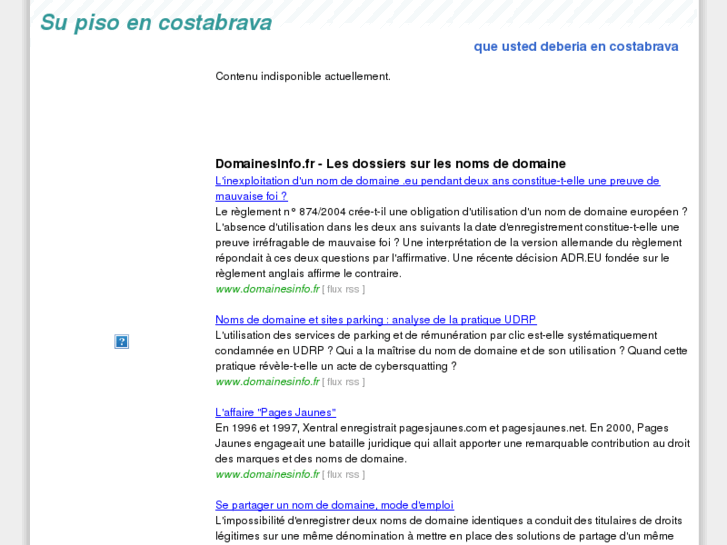Visit www.domainesinfo.fr under the UDRP parking article

(x=268, y=382)
